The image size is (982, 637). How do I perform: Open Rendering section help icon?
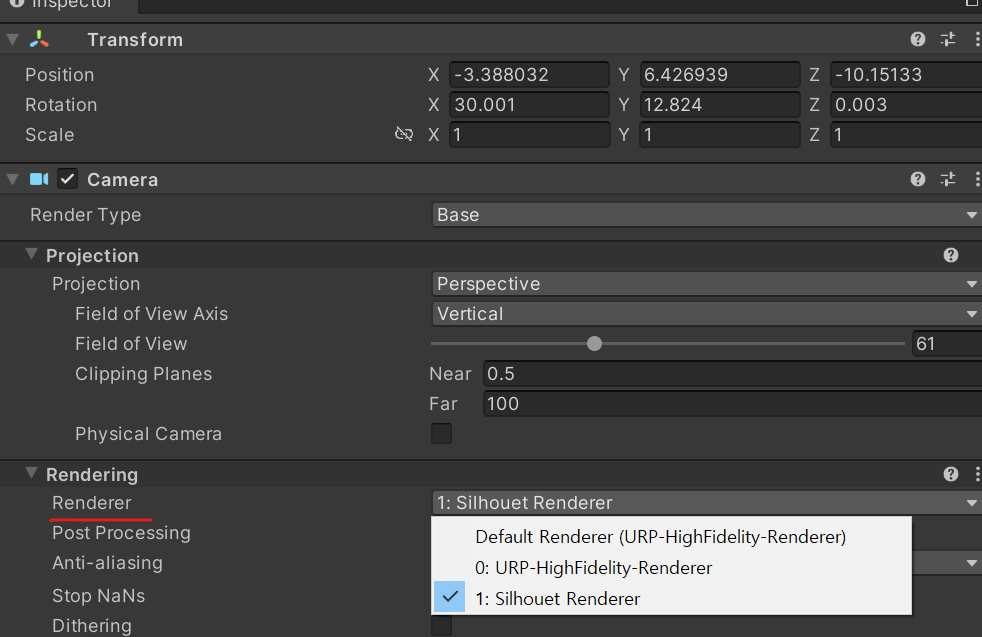coord(951,474)
